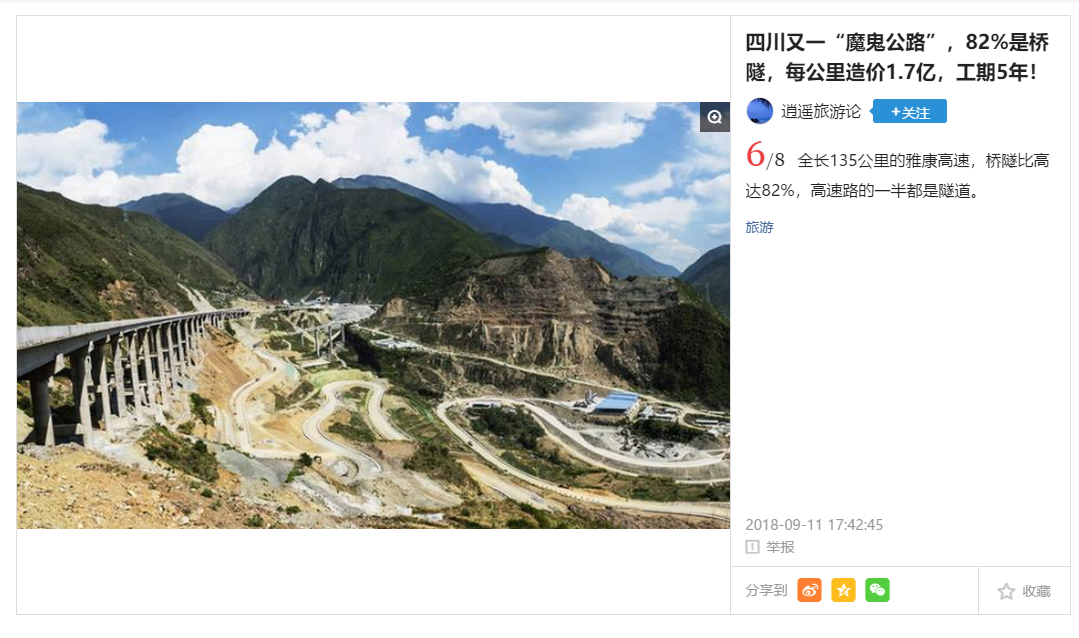1079x638 pixels.
Task: Share article to QQ Zone star icon
Action: 843,590
